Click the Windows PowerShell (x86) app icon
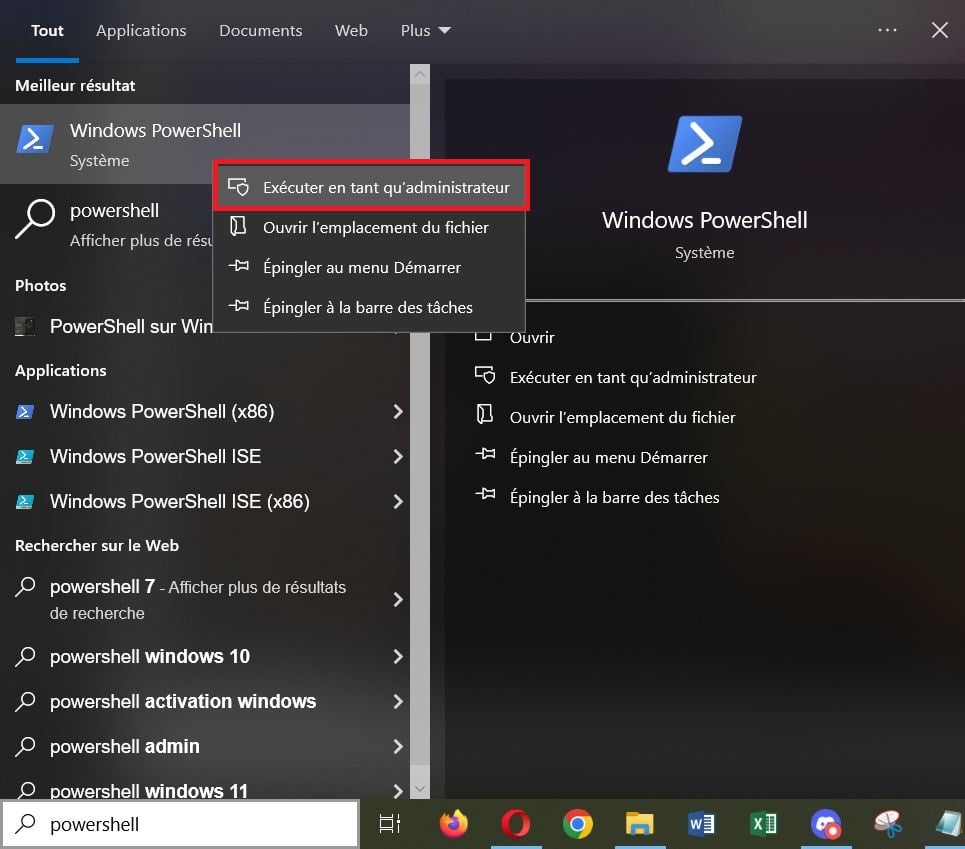 coord(25,412)
